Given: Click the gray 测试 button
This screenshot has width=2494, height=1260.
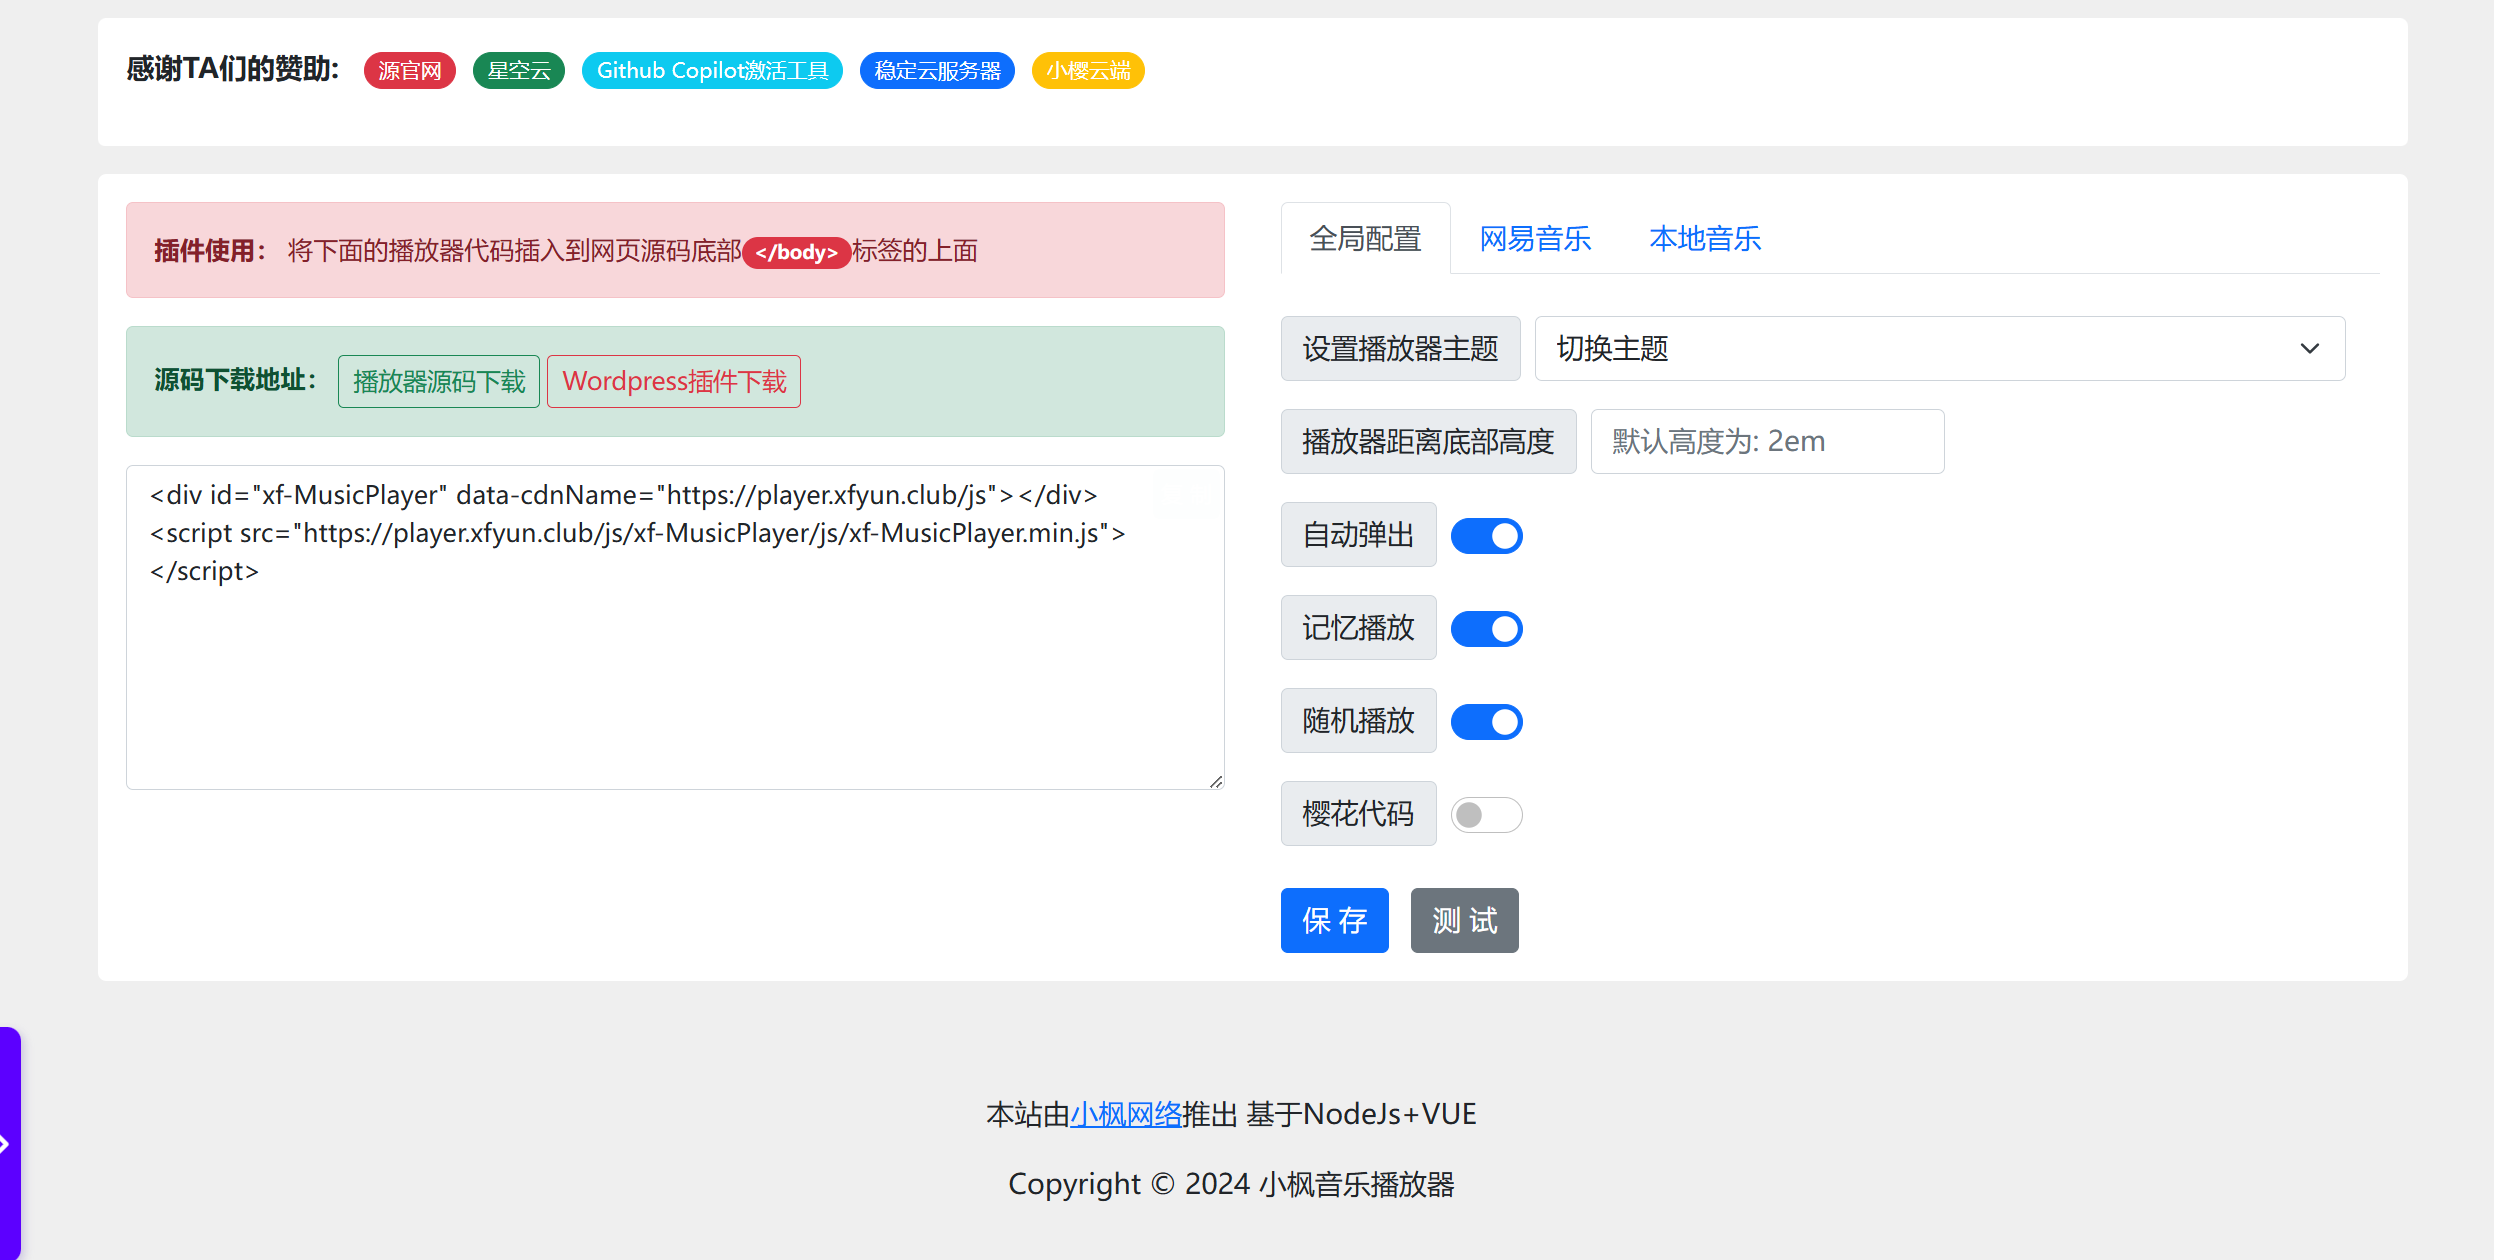Looking at the screenshot, I should point(1464,920).
